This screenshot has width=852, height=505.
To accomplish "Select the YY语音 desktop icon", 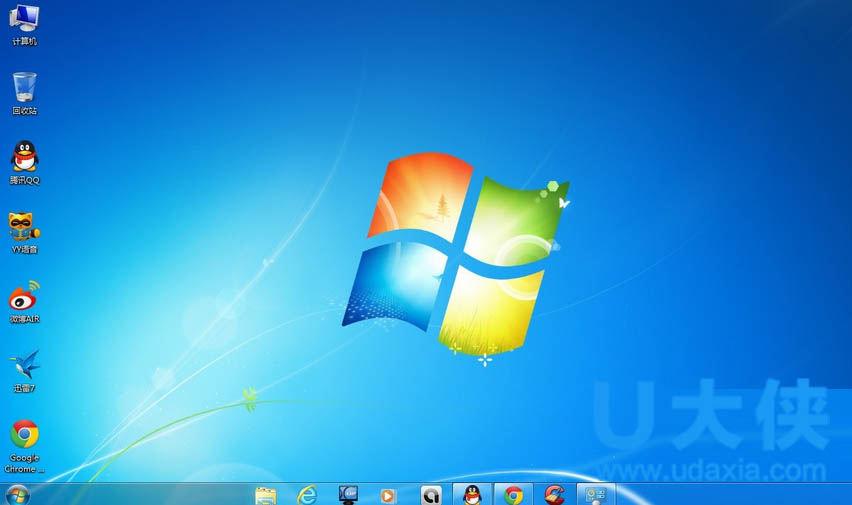I will tap(24, 232).
